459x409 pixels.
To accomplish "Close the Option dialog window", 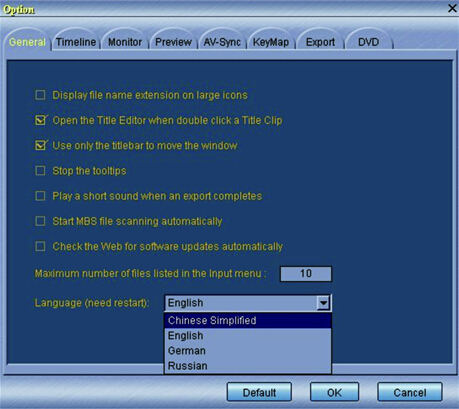I will 452,8.
